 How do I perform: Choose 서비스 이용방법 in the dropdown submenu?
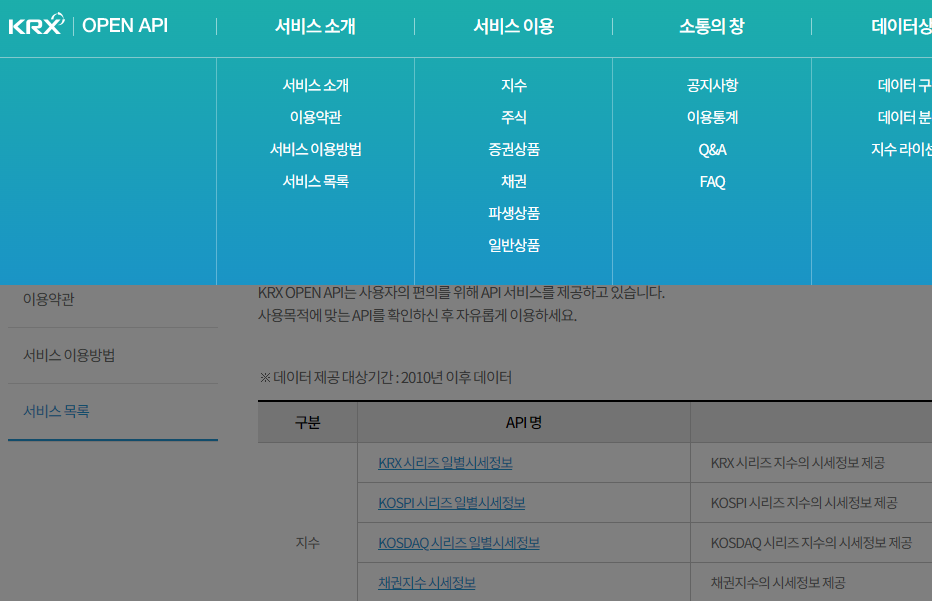pos(316,149)
